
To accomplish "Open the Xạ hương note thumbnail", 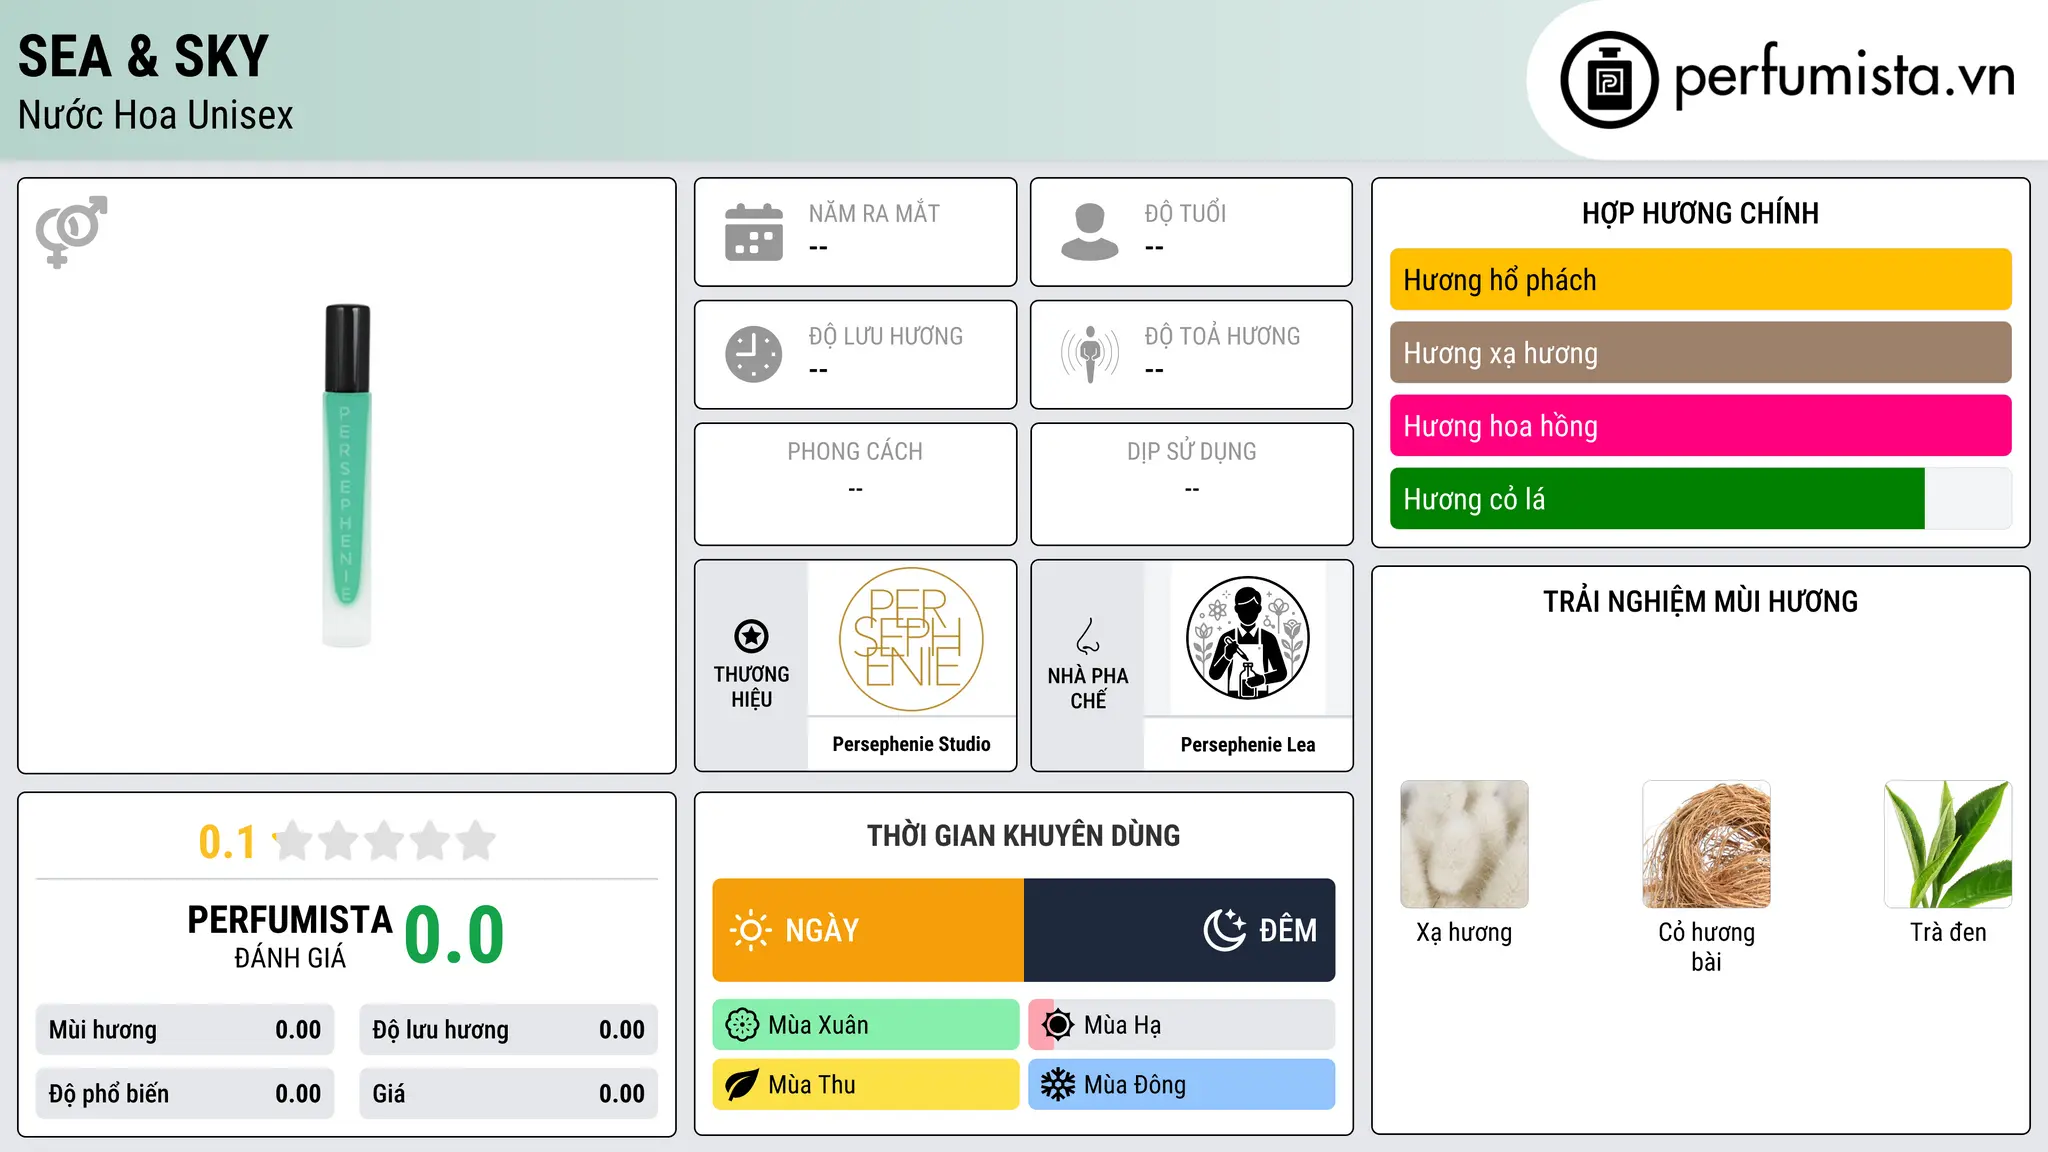I will coord(1464,844).
